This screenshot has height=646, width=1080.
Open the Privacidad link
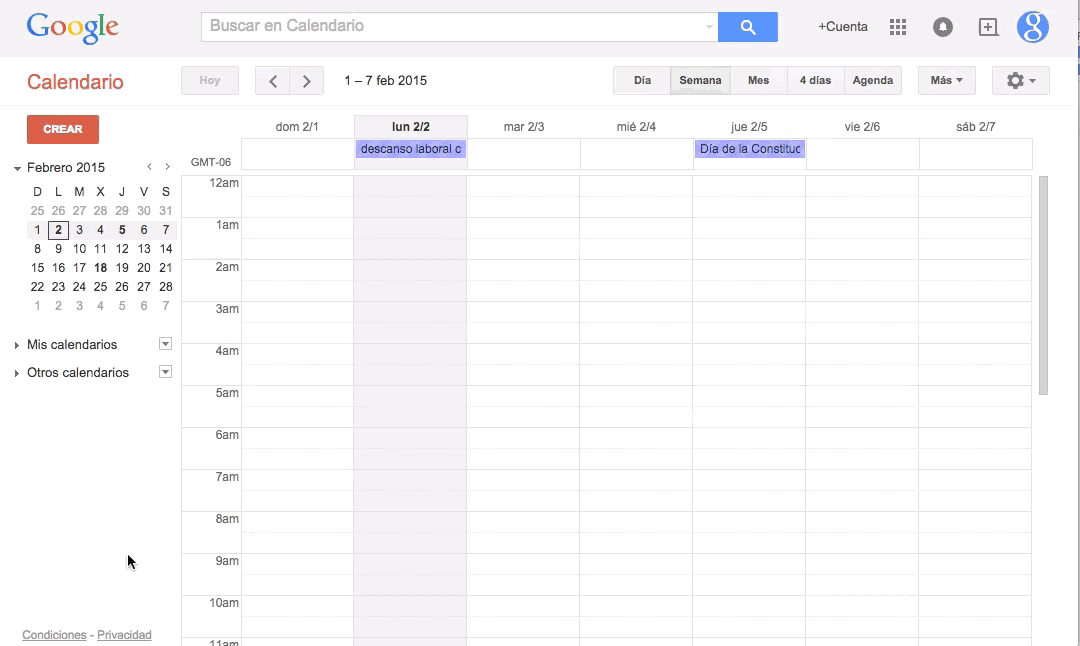124,634
